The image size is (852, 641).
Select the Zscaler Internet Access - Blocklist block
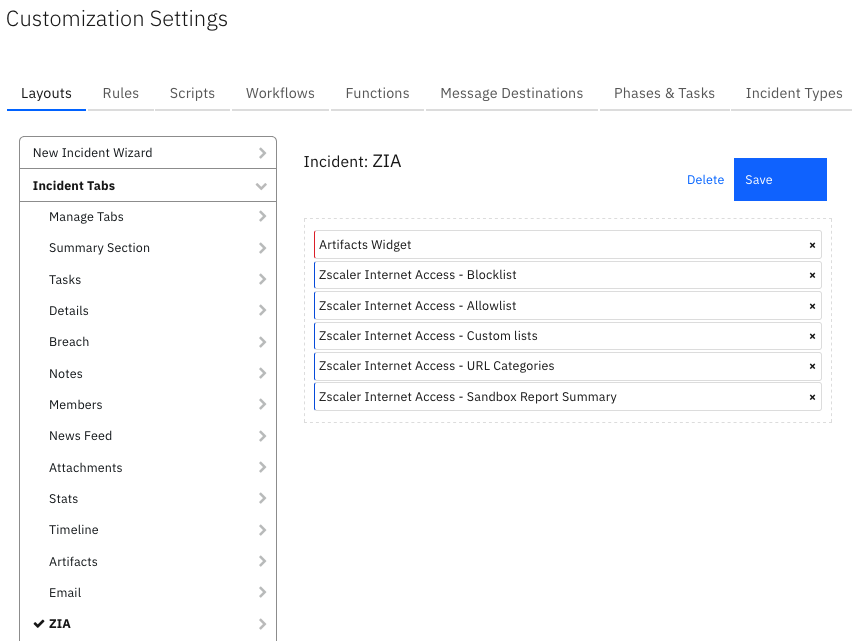568,275
